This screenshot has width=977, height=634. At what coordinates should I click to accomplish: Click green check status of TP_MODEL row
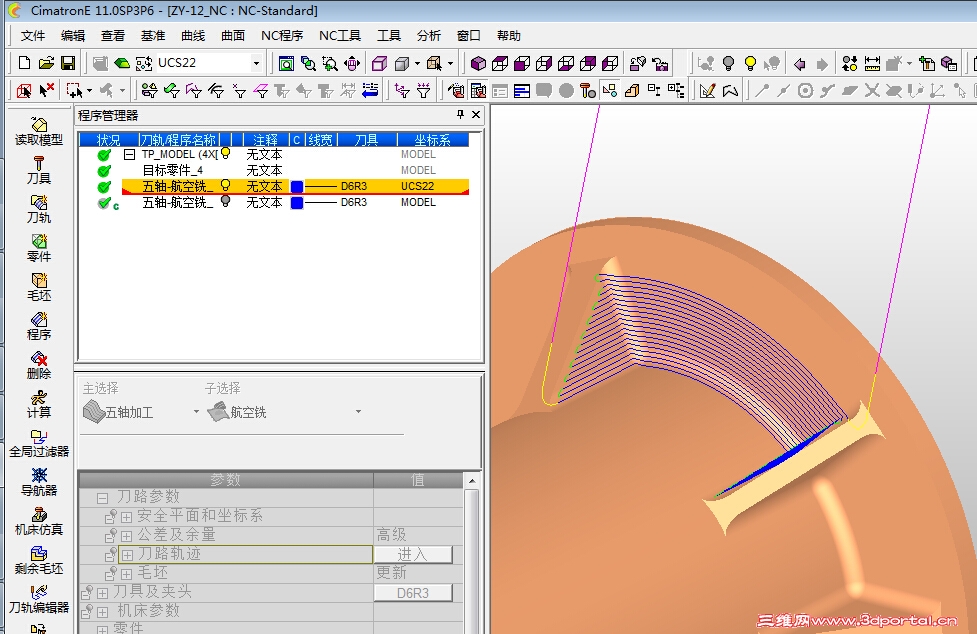(x=104, y=154)
